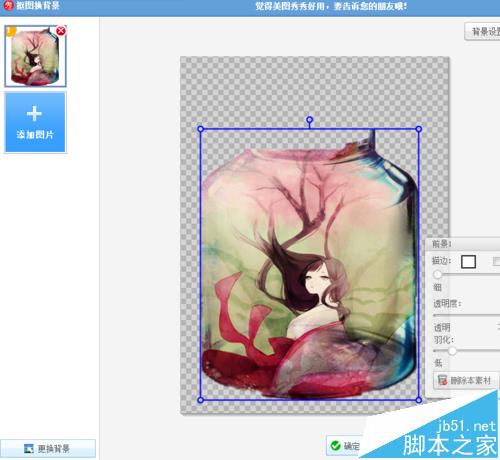Click the stroke thickness slider handle

438,274
